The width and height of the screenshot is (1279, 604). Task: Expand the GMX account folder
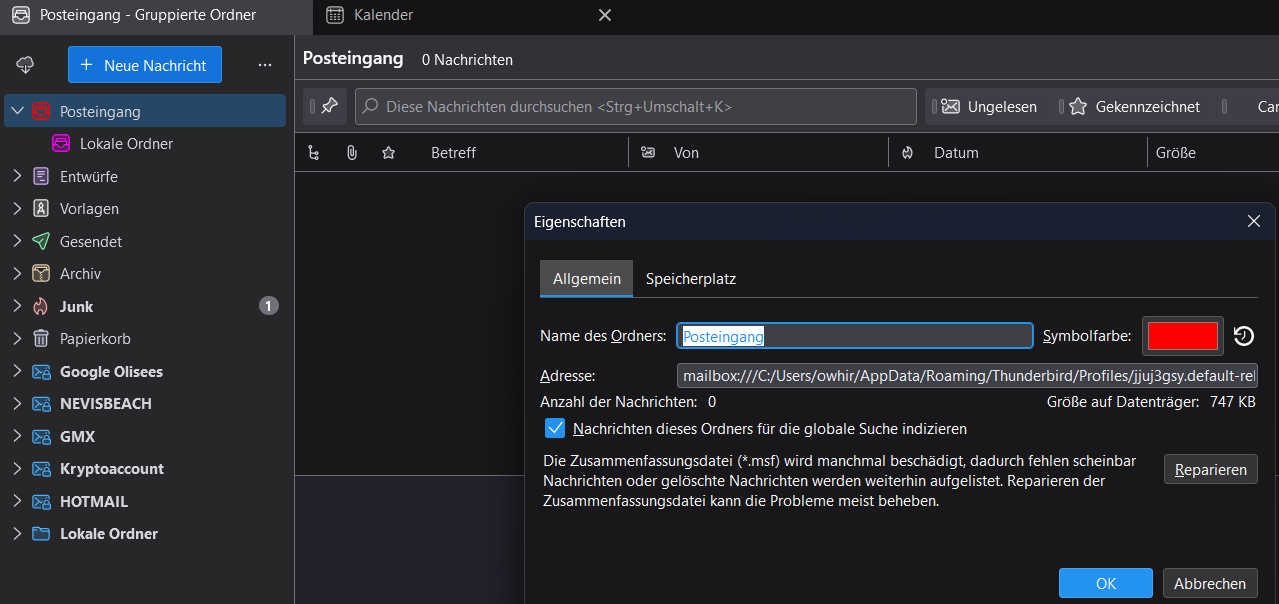[16, 436]
